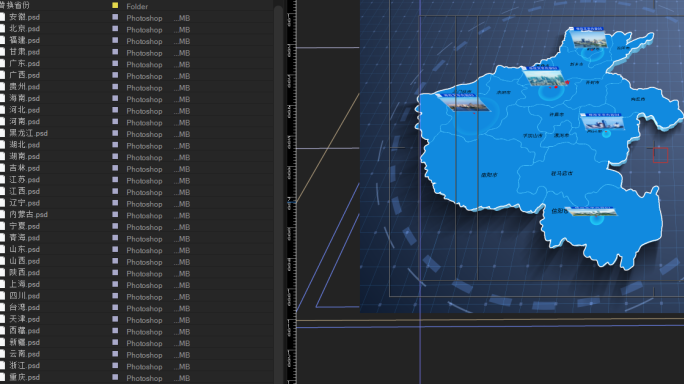Select the 安徽.psd file
Screen dimensions: 684x384
[x=24, y=17]
